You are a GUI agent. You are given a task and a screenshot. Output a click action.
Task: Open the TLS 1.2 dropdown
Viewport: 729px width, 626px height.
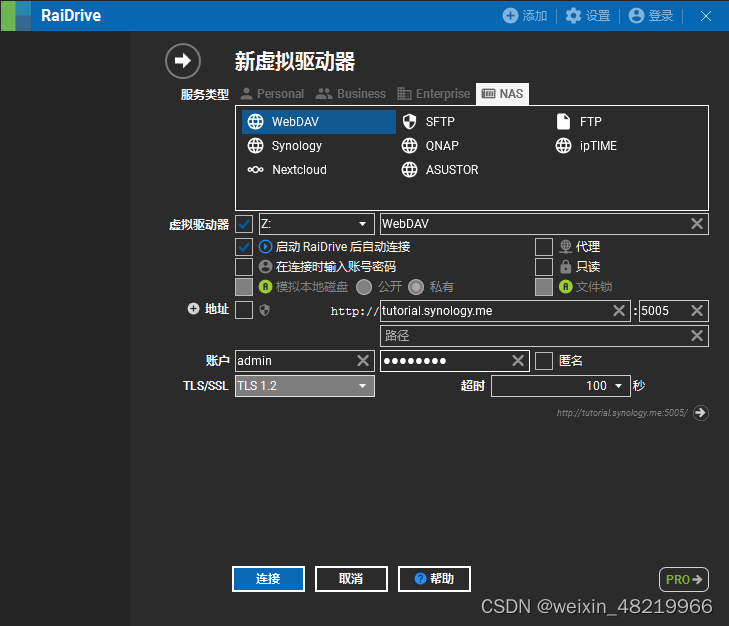305,386
